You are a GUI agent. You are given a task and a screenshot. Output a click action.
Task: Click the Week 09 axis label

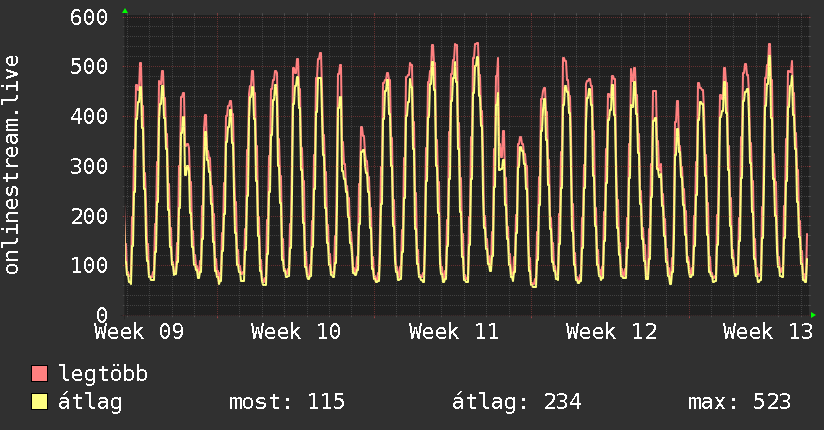[x=139, y=332]
